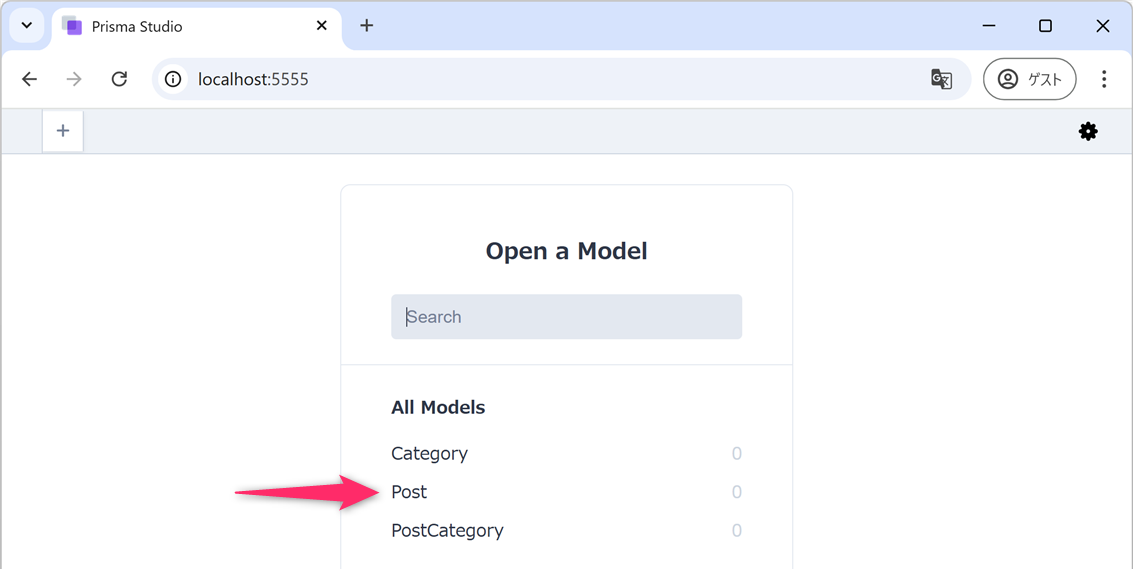Screen dimensions: 1133x569
Task: Select the Prisma Studio browser tab
Action: click(180, 27)
